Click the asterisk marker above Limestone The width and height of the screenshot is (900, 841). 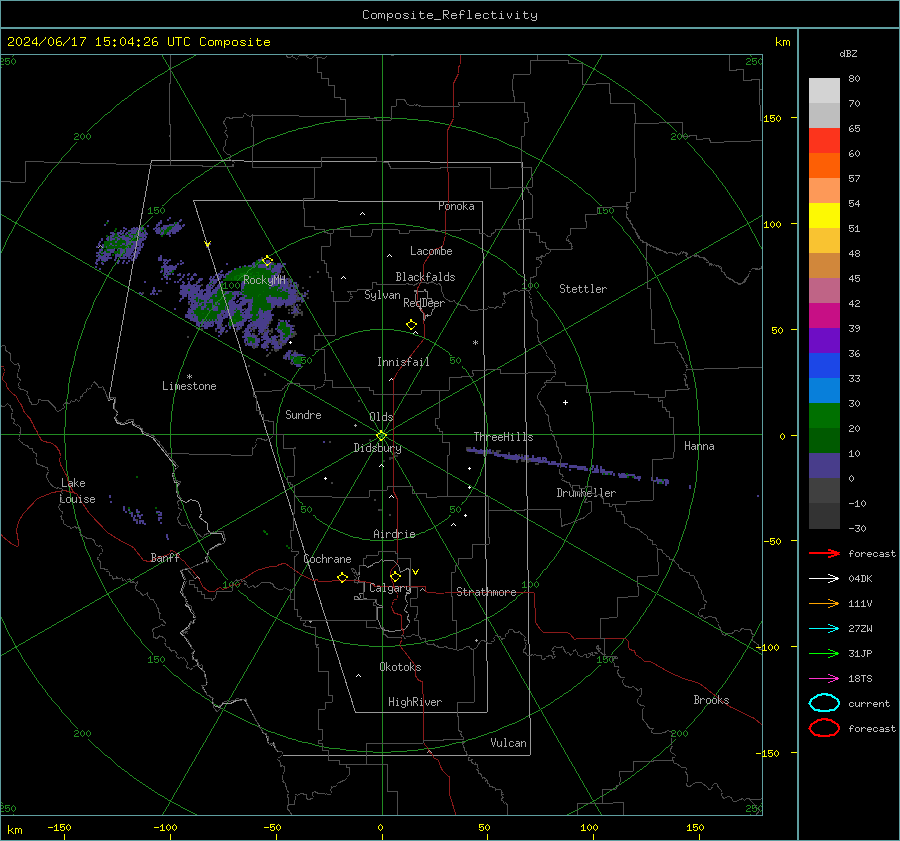point(189,377)
